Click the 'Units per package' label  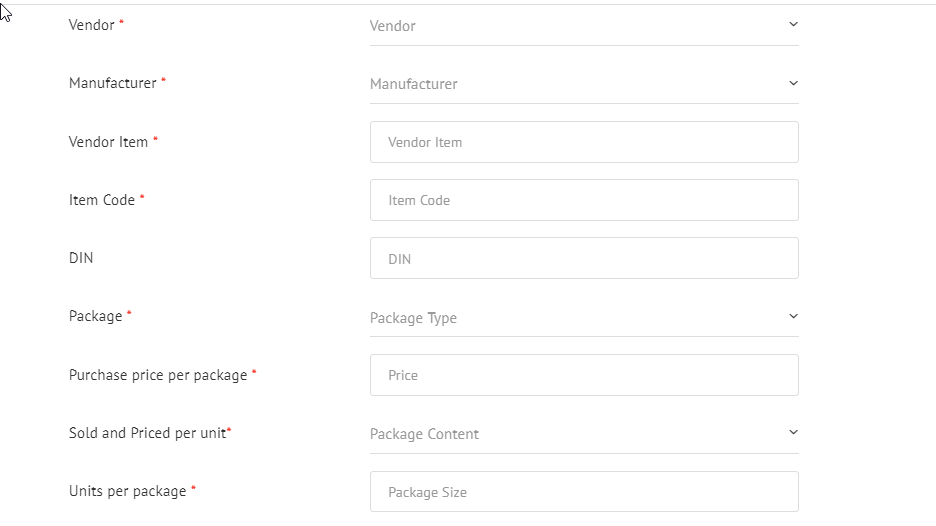pyautogui.click(x=128, y=491)
